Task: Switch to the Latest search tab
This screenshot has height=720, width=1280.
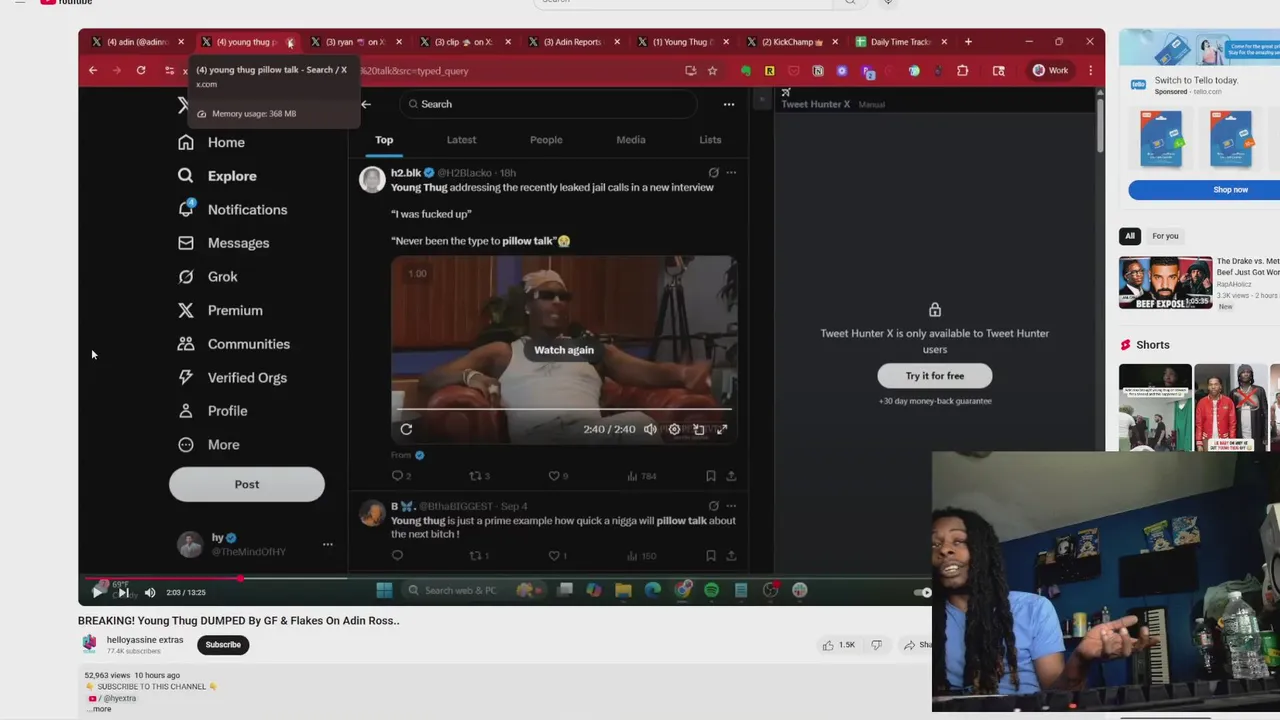Action: (x=461, y=140)
